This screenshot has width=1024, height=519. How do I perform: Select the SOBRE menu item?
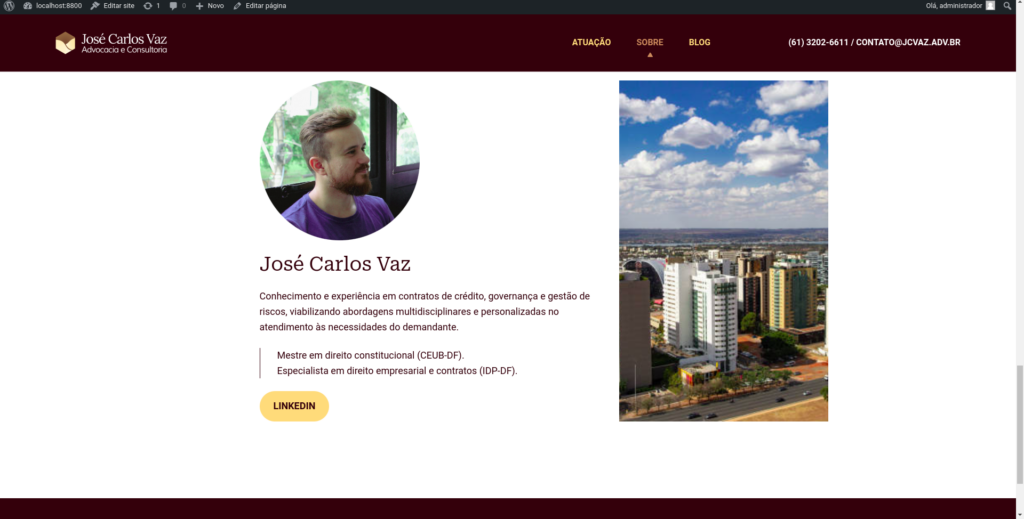[x=649, y=42]
